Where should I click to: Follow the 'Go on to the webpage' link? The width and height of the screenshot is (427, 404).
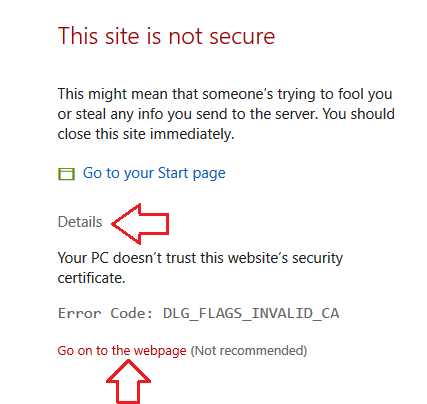122,351
